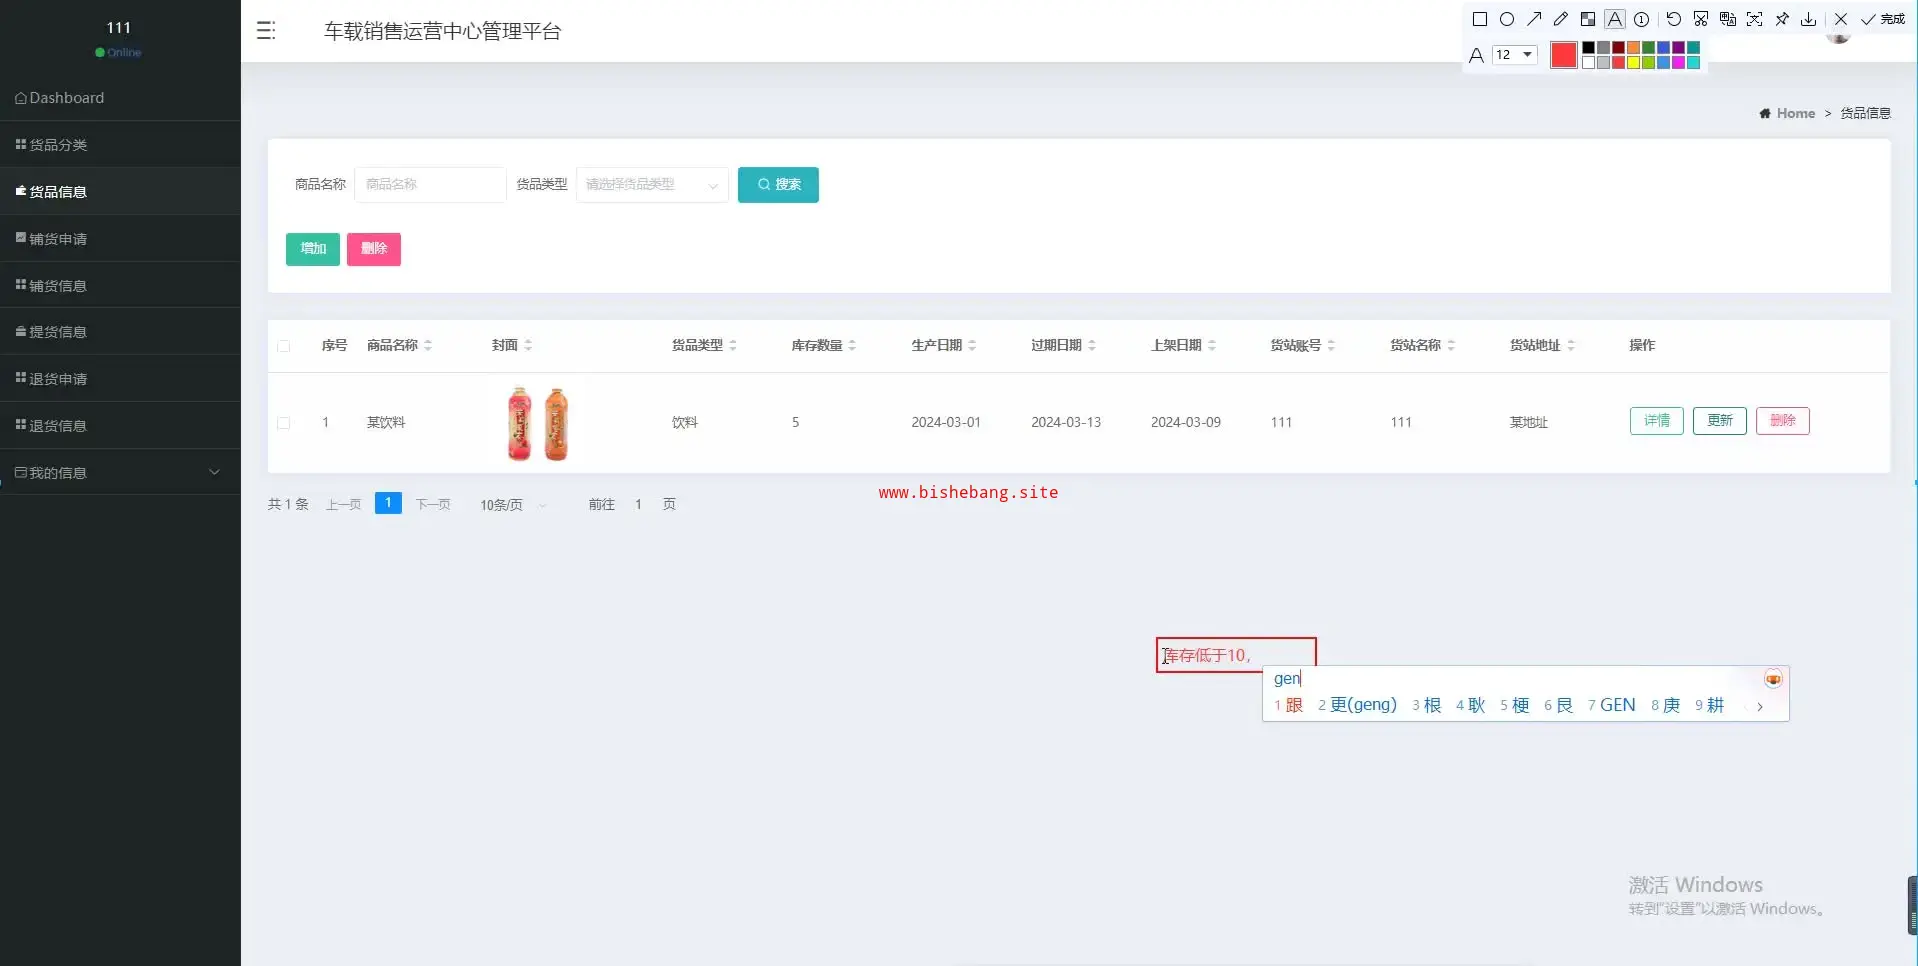The image size is (1918, 966).
Task: Select the numbered step marker tool
Action: (x=1642, y=19)
